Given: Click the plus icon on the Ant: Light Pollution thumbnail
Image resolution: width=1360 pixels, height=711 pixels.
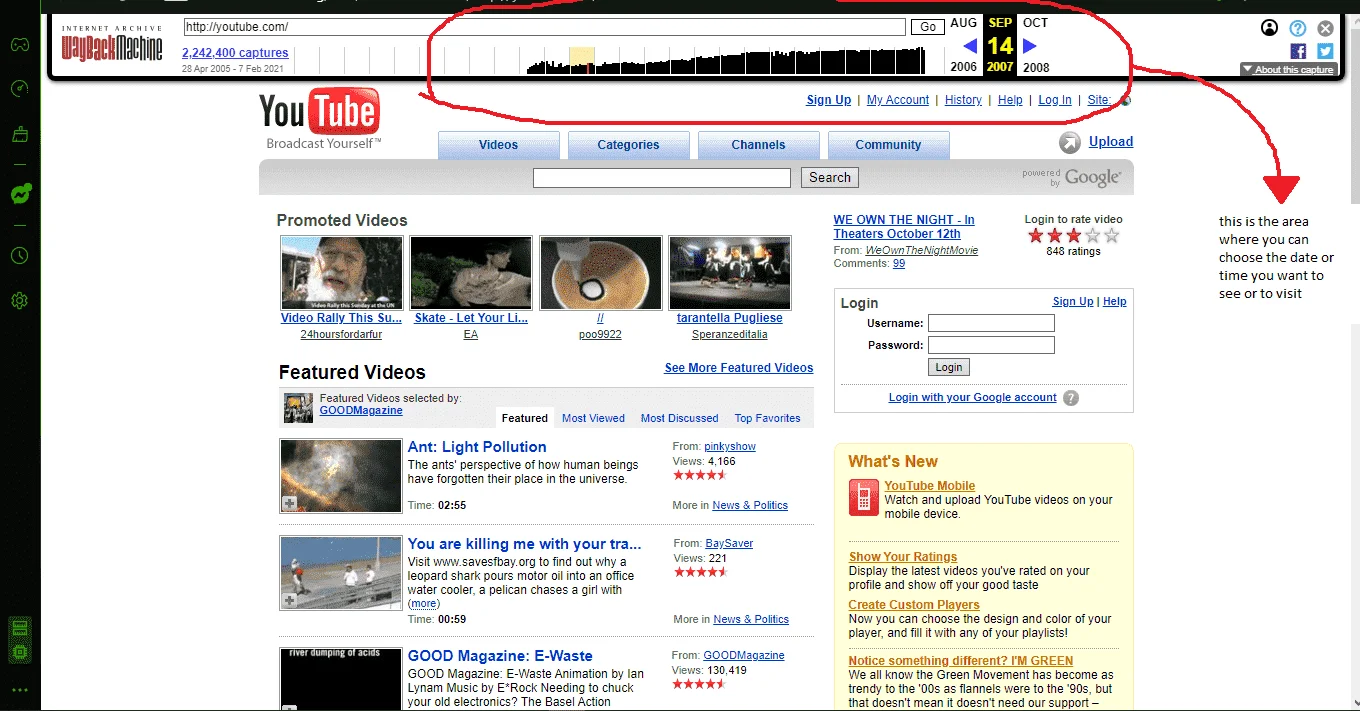Looking at the screenshot, I should coord(289,504).
